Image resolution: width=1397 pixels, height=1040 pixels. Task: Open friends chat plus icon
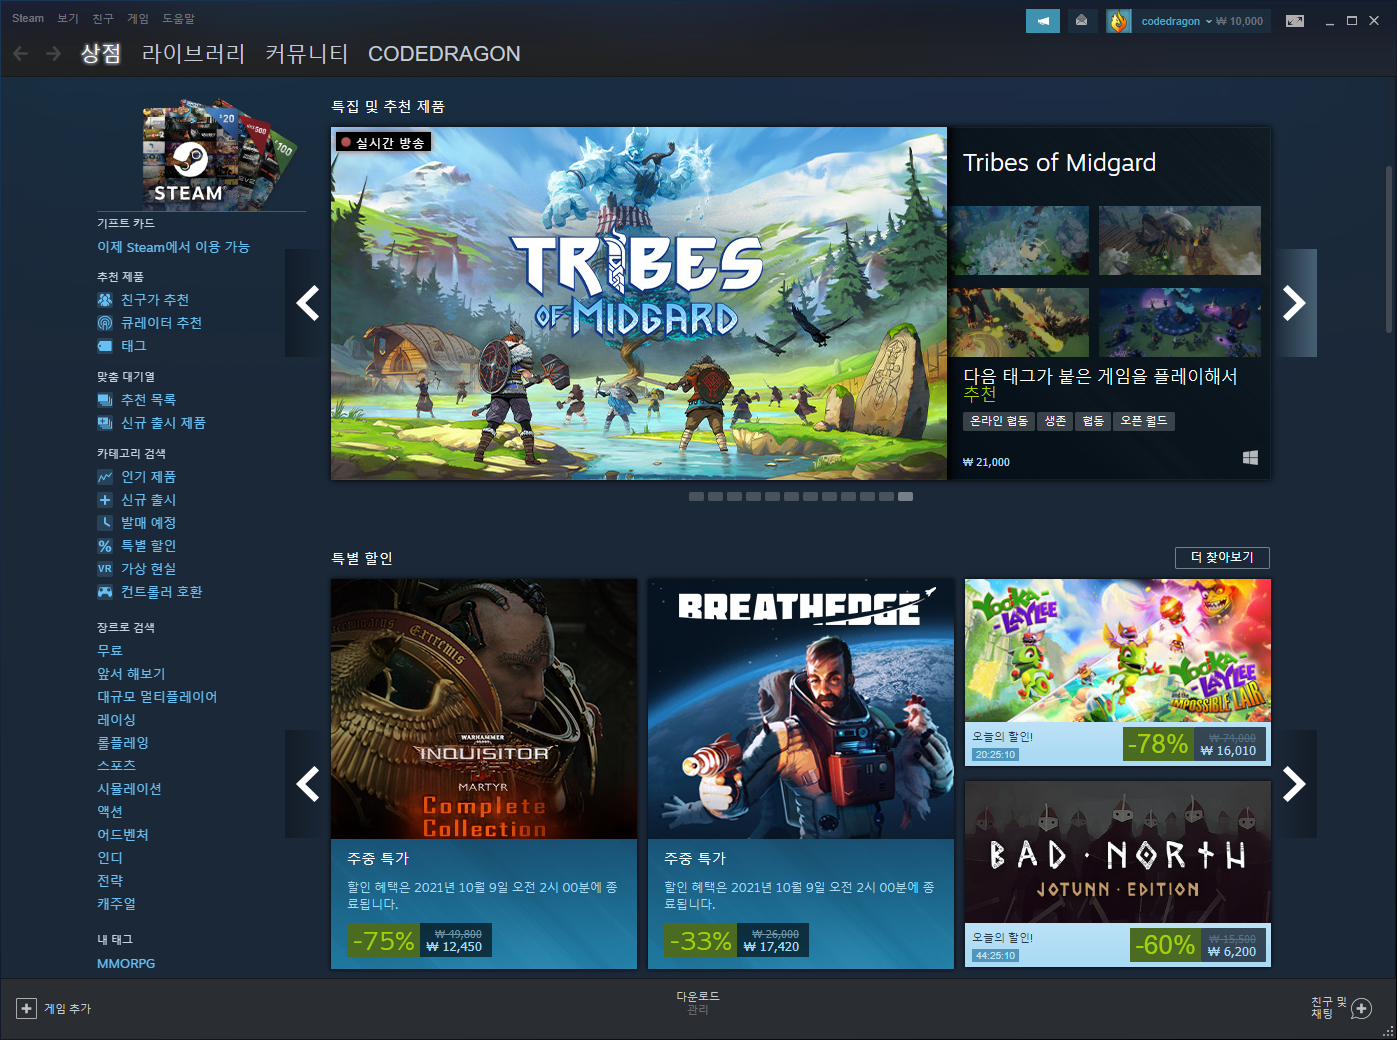(x=1361, y=1009)
